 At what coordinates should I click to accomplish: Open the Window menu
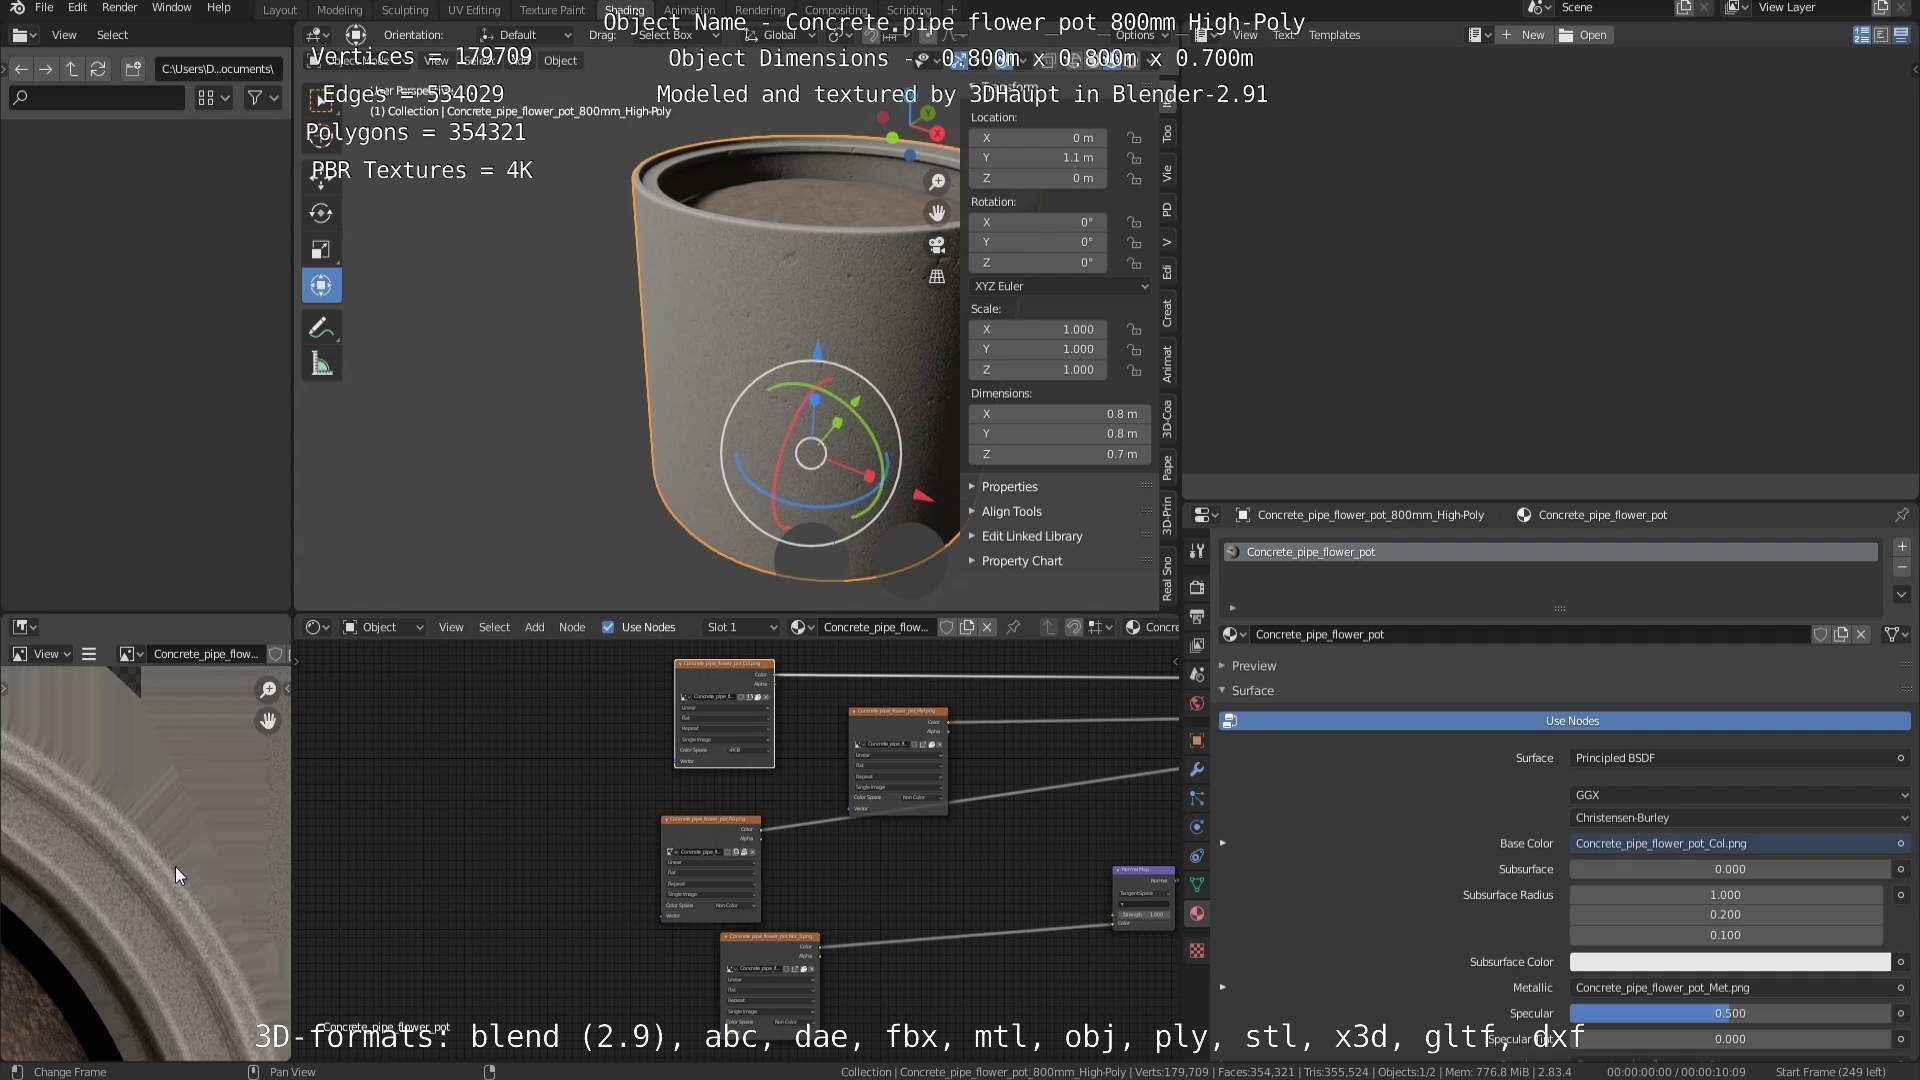(x=171, y=8)
